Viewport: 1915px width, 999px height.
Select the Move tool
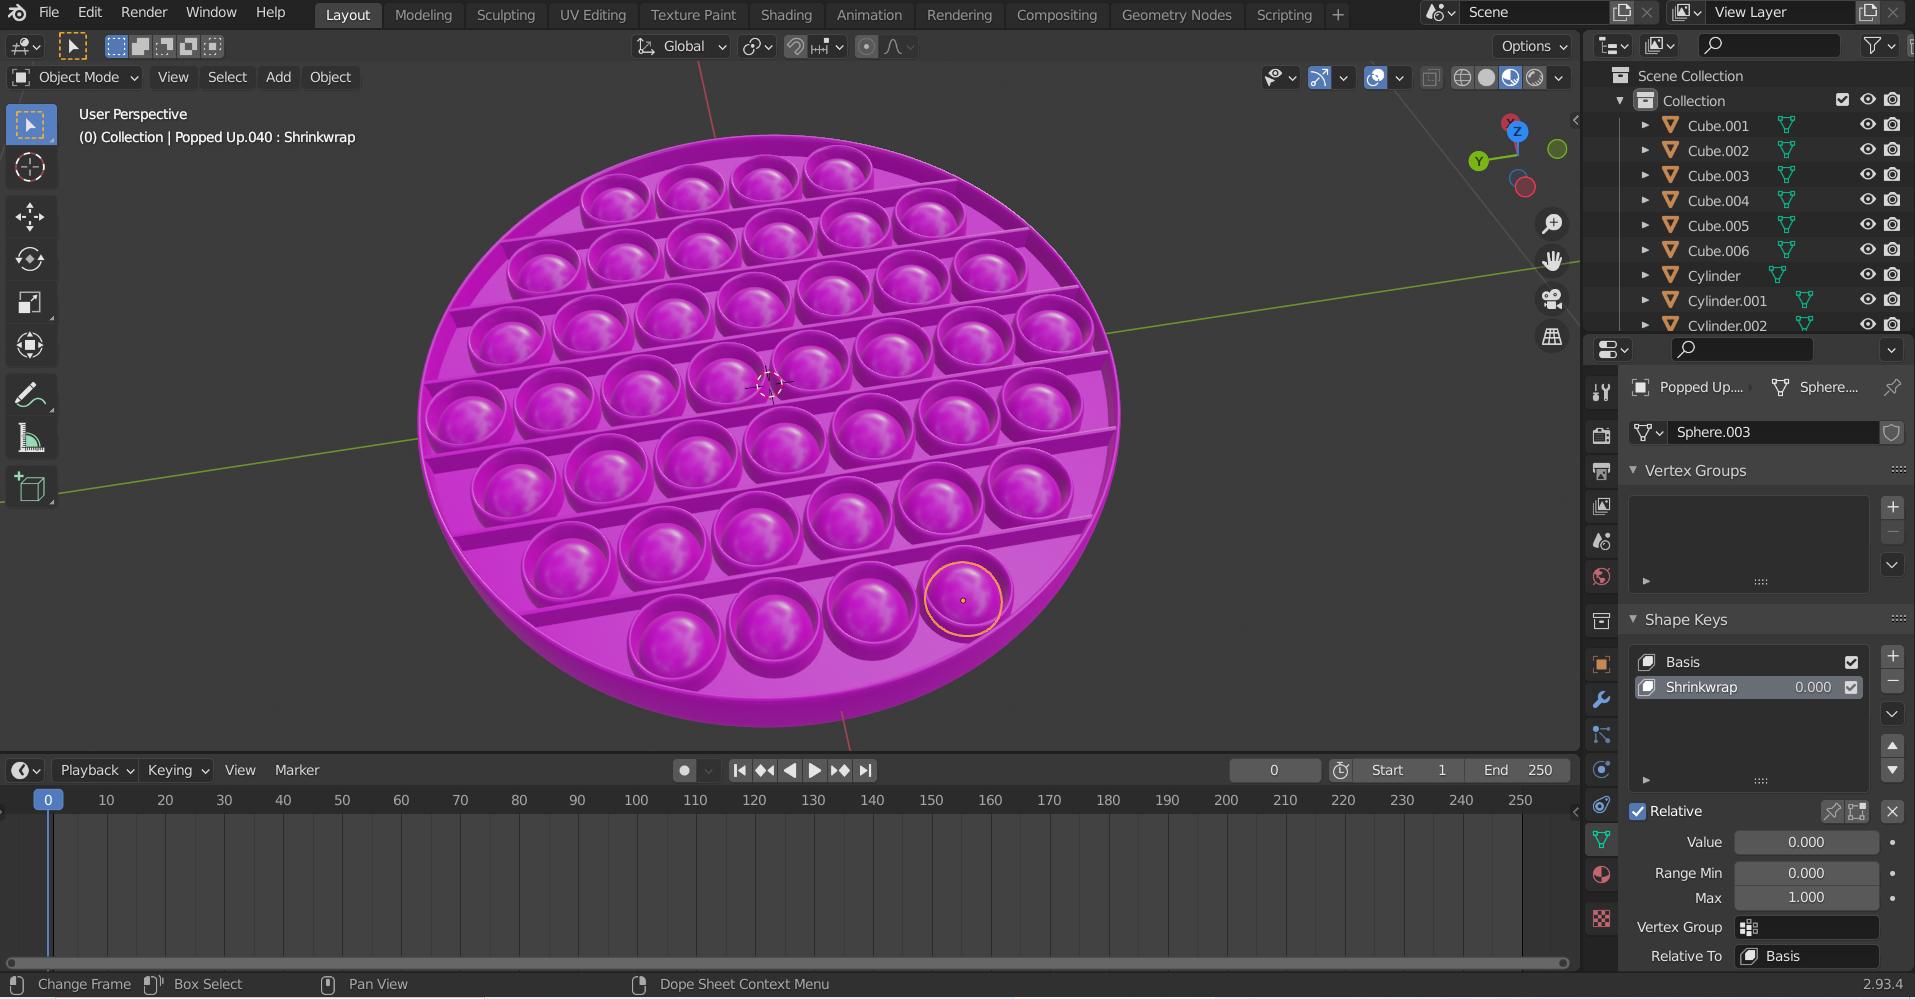pos(30,216)
